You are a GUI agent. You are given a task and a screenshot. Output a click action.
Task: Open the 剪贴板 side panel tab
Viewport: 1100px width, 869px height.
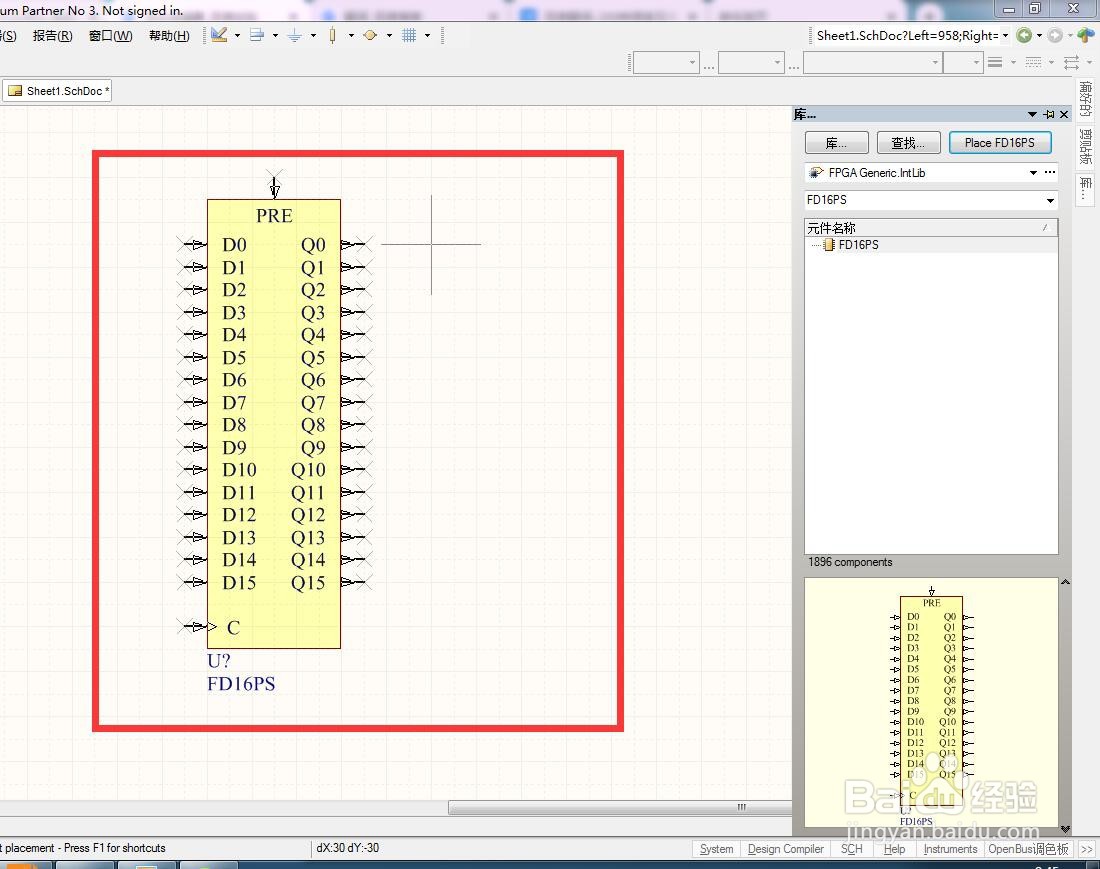pyautogui.click(x=1086, y=147)
